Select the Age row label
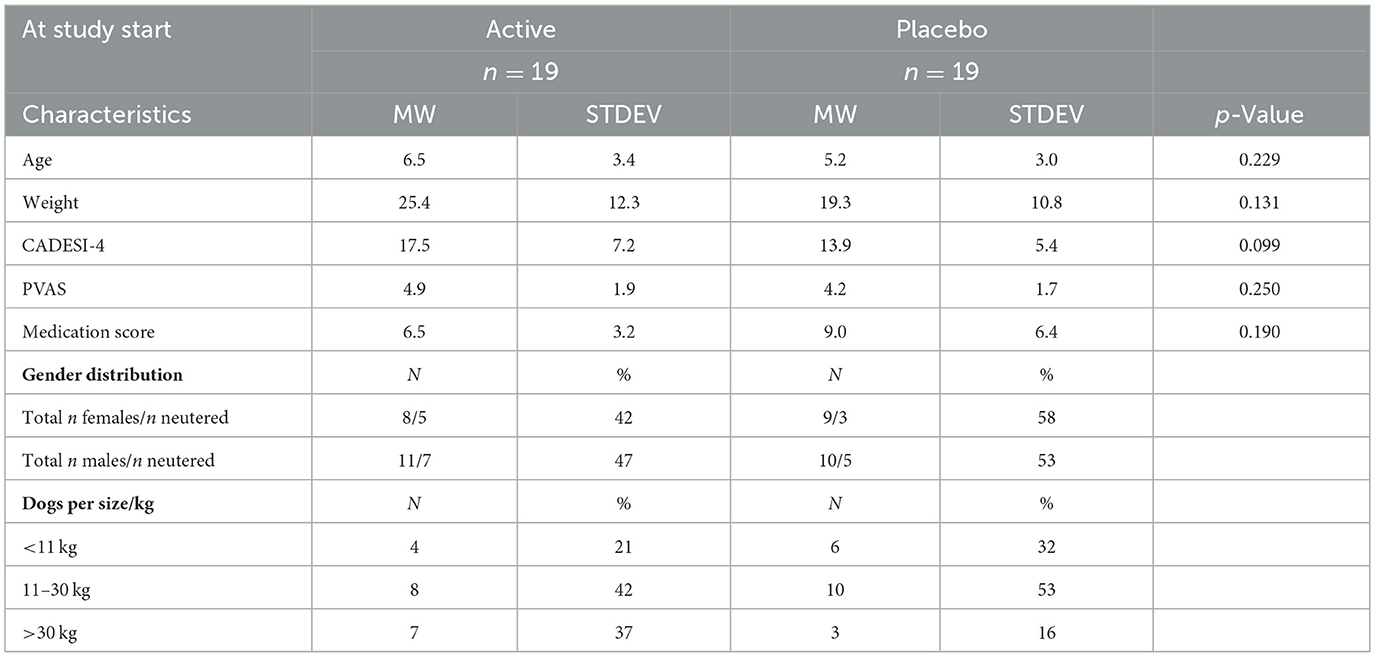This screenshot has height=657, width=1375. pos(35,158)
